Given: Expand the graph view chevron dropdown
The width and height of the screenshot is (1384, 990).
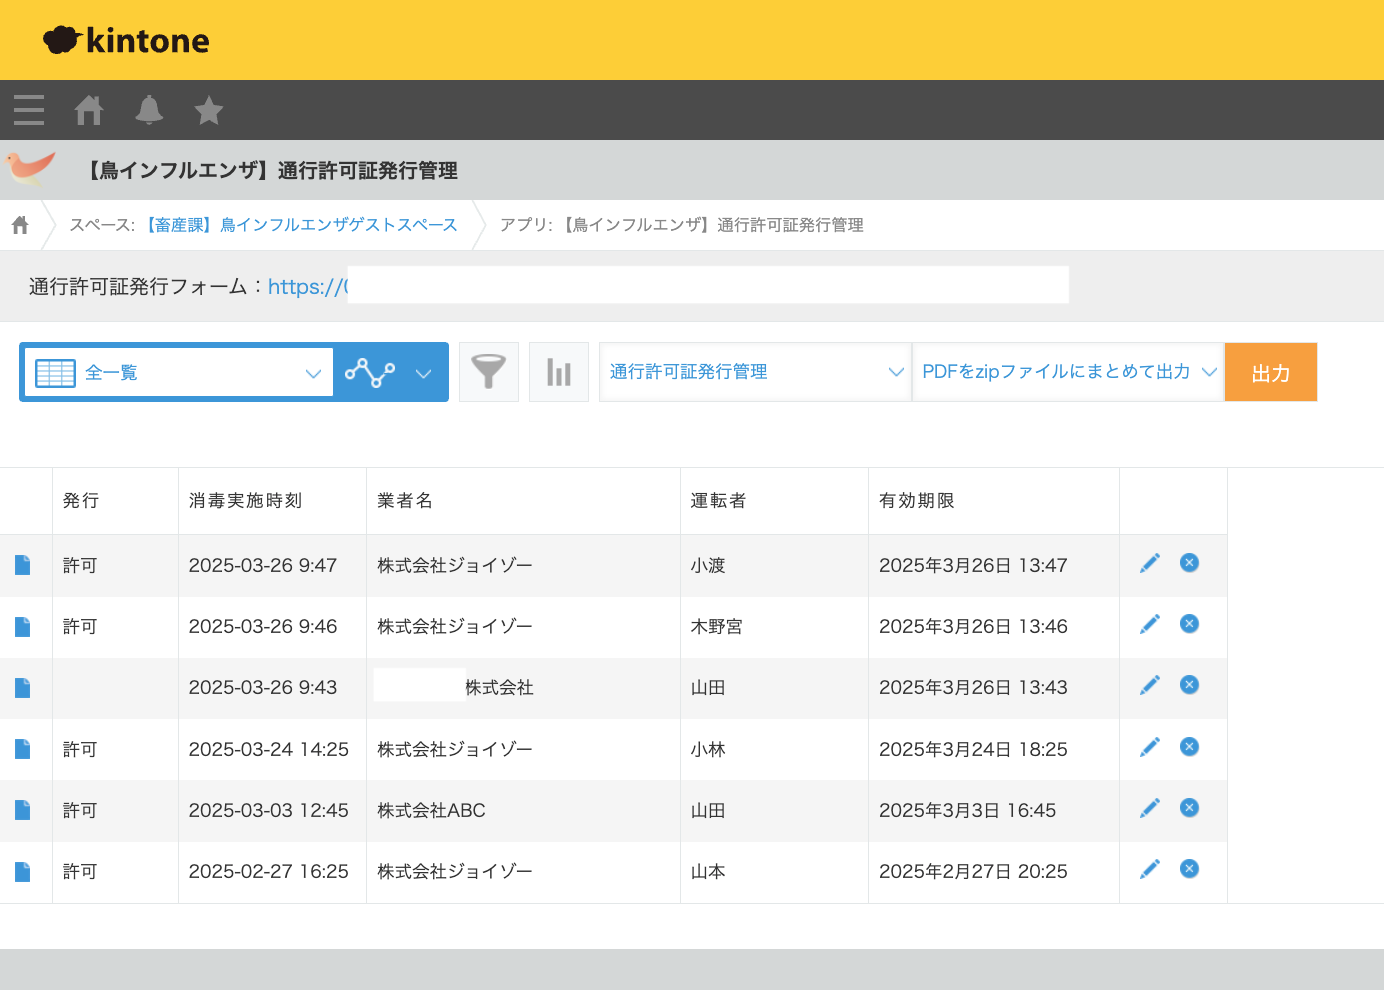Looking at the screenshot, I should (x=423, y=373).
